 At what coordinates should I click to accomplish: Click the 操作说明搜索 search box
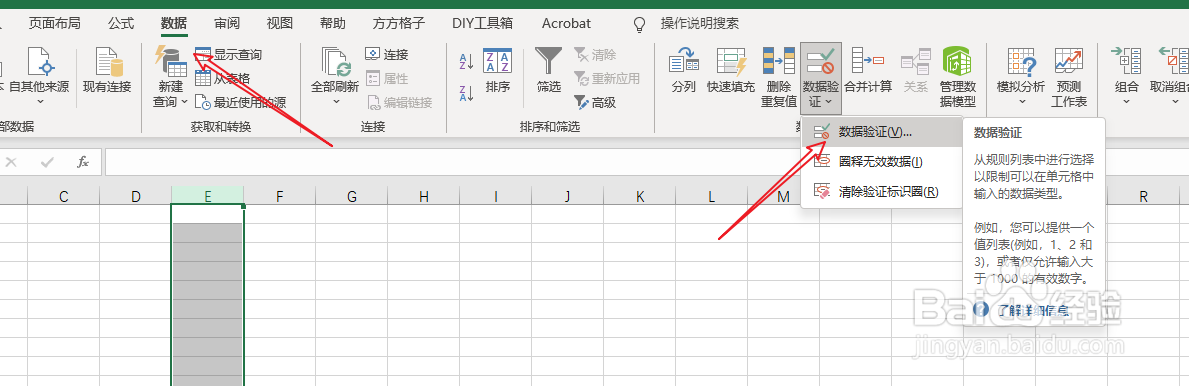[x=700, y=24]
